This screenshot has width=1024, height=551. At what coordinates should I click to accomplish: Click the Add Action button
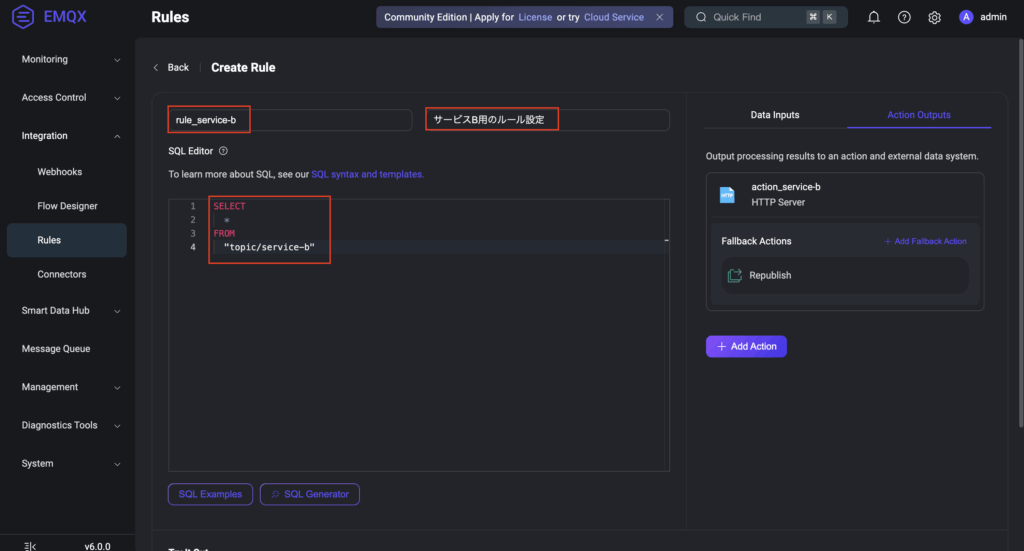(x=746, y=346)
